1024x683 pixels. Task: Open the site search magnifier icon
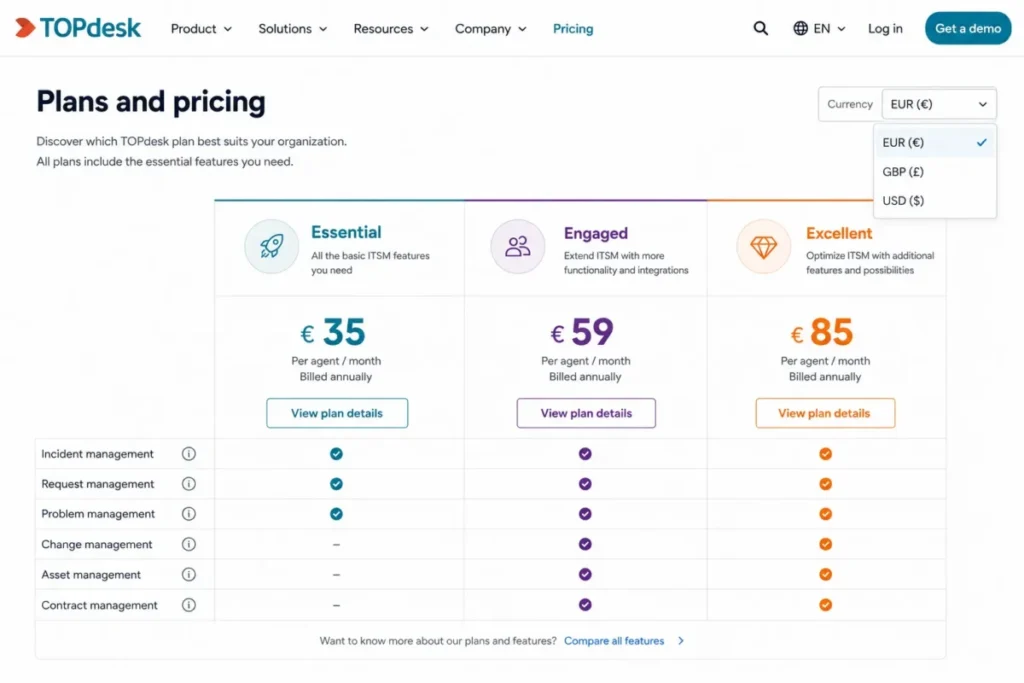(x=760, y=28)
